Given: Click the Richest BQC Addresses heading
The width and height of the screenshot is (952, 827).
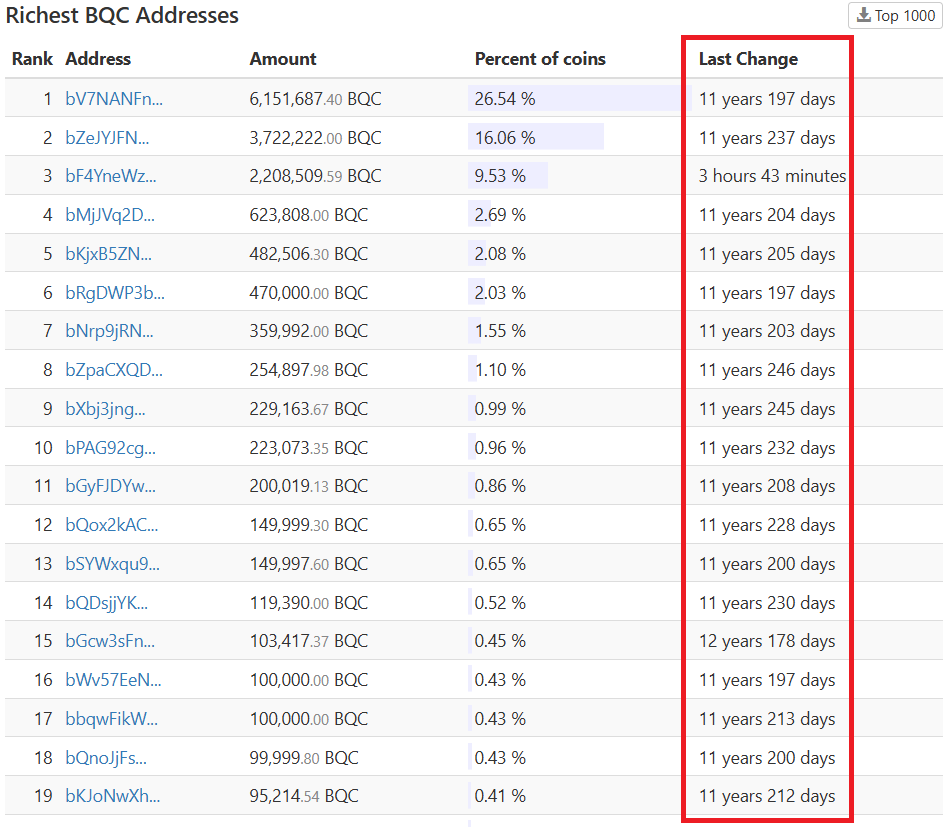Looking at the screenshot, I should (x=122, y=15).
